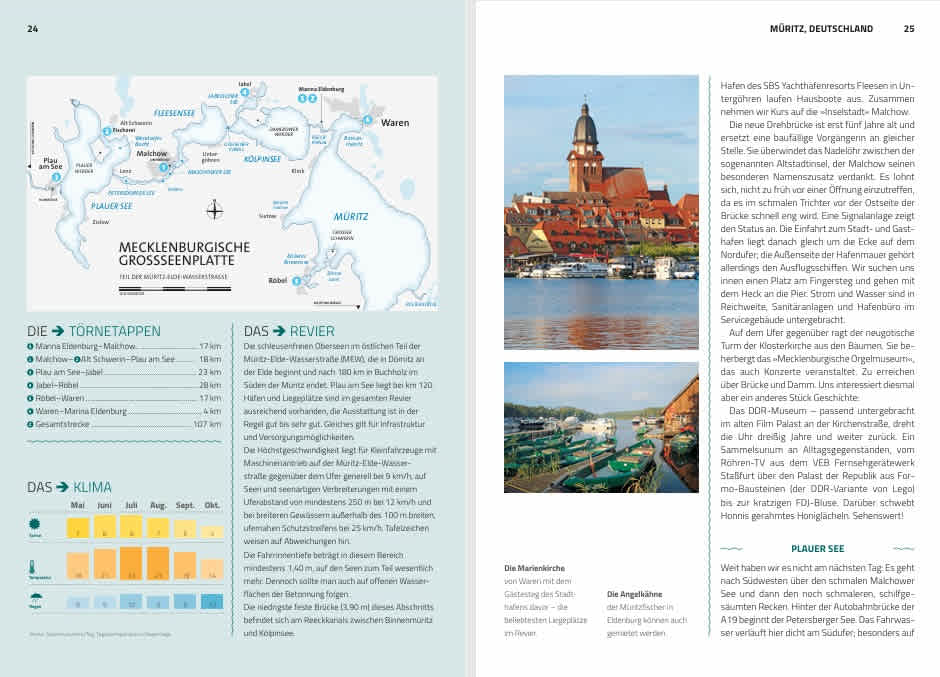Click the stage bullet before 'Jabel–Röbel'
The height and width of the screenshot is (677, 940).
point(30,385)
